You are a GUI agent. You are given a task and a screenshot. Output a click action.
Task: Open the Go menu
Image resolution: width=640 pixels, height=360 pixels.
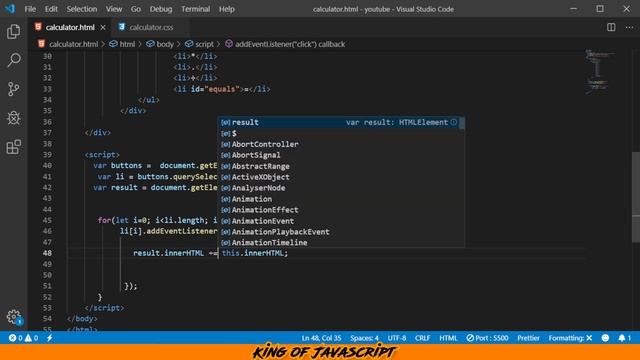pyautogui.click(x=136, y=9)
